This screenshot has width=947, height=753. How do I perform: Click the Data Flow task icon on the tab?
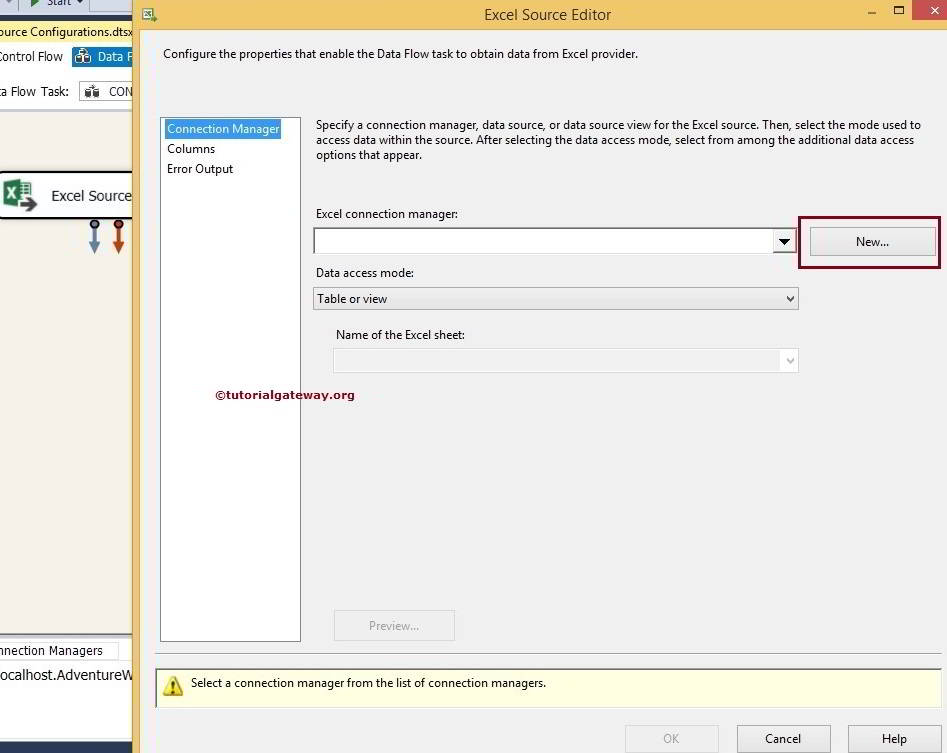[83, 56]
